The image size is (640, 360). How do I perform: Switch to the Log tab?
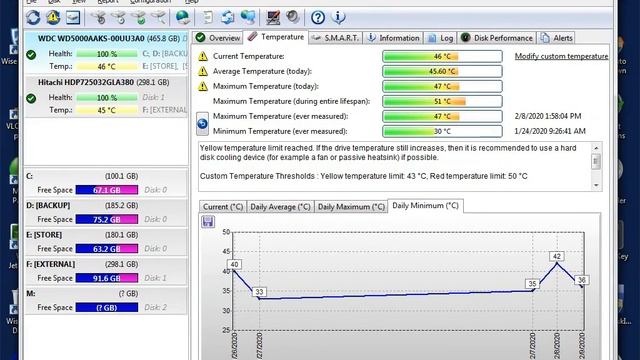tap(440, 38)
